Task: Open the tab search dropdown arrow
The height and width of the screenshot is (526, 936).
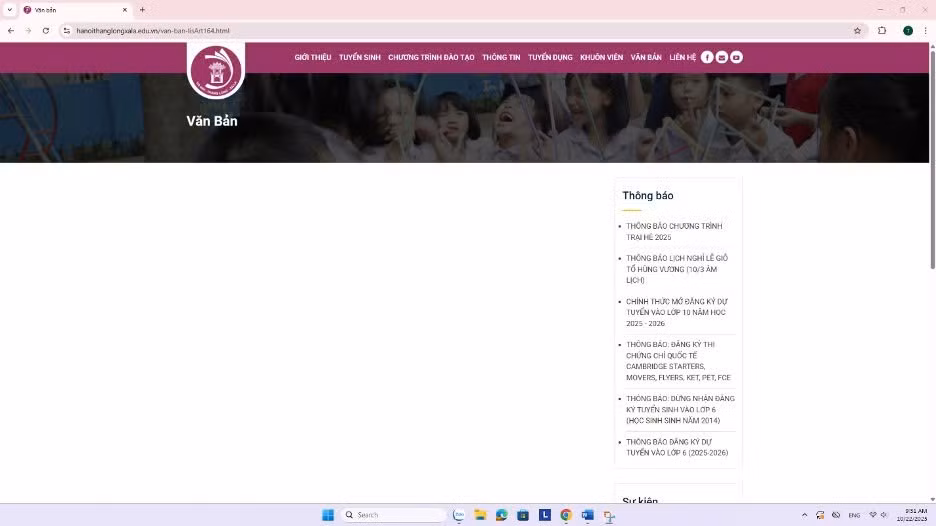Action: 10,10
